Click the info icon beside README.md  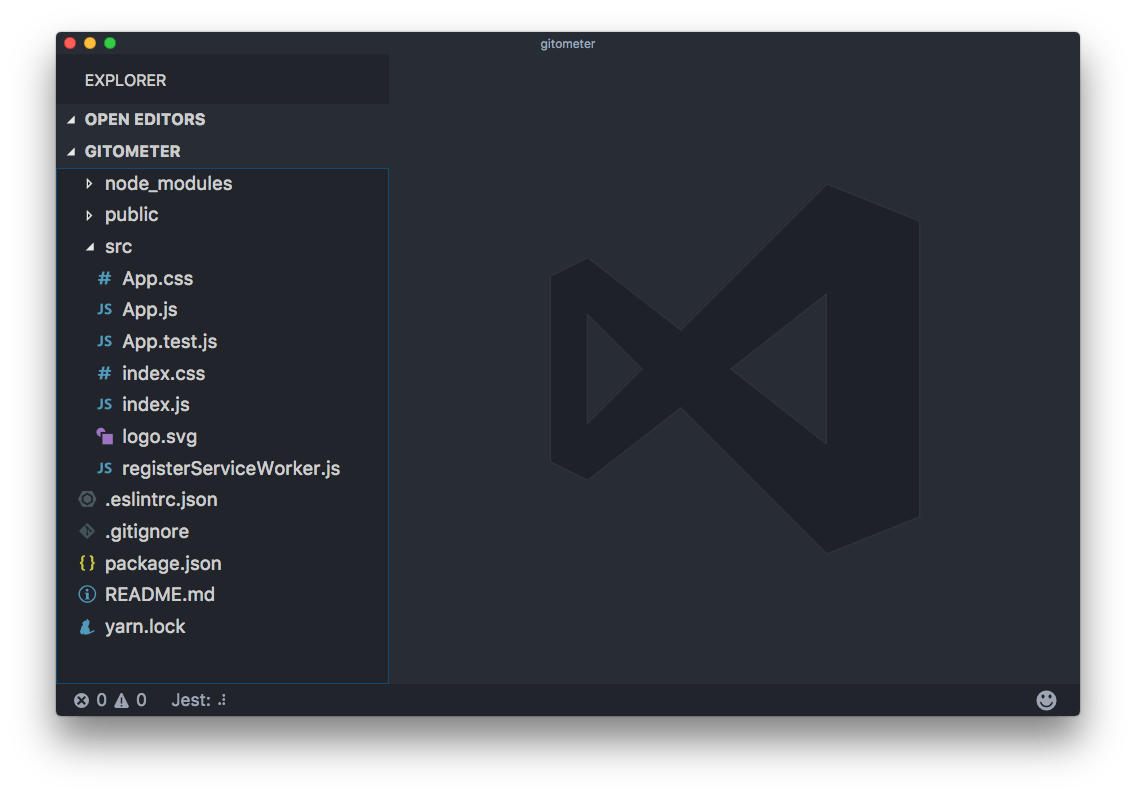coord(86,594)
